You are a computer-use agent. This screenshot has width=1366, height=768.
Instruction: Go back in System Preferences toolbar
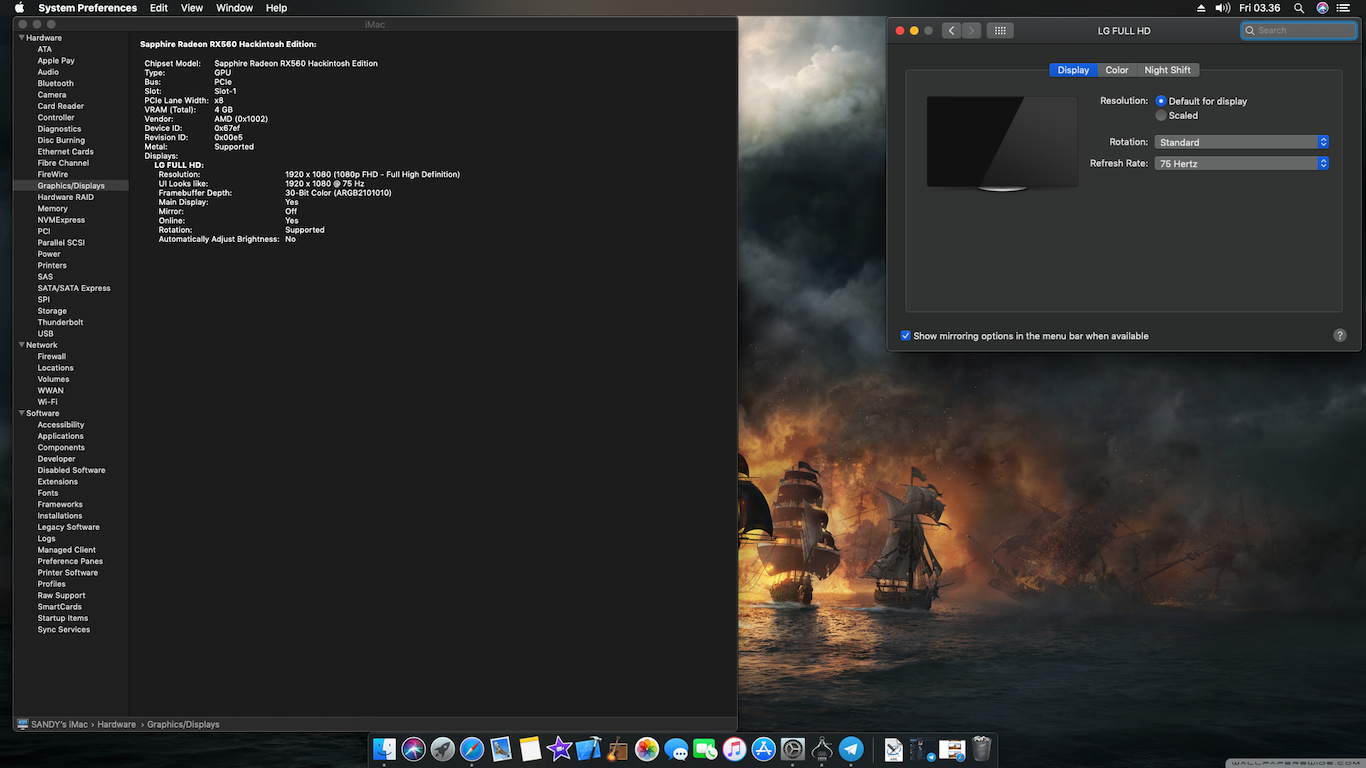tap(952, 30)
